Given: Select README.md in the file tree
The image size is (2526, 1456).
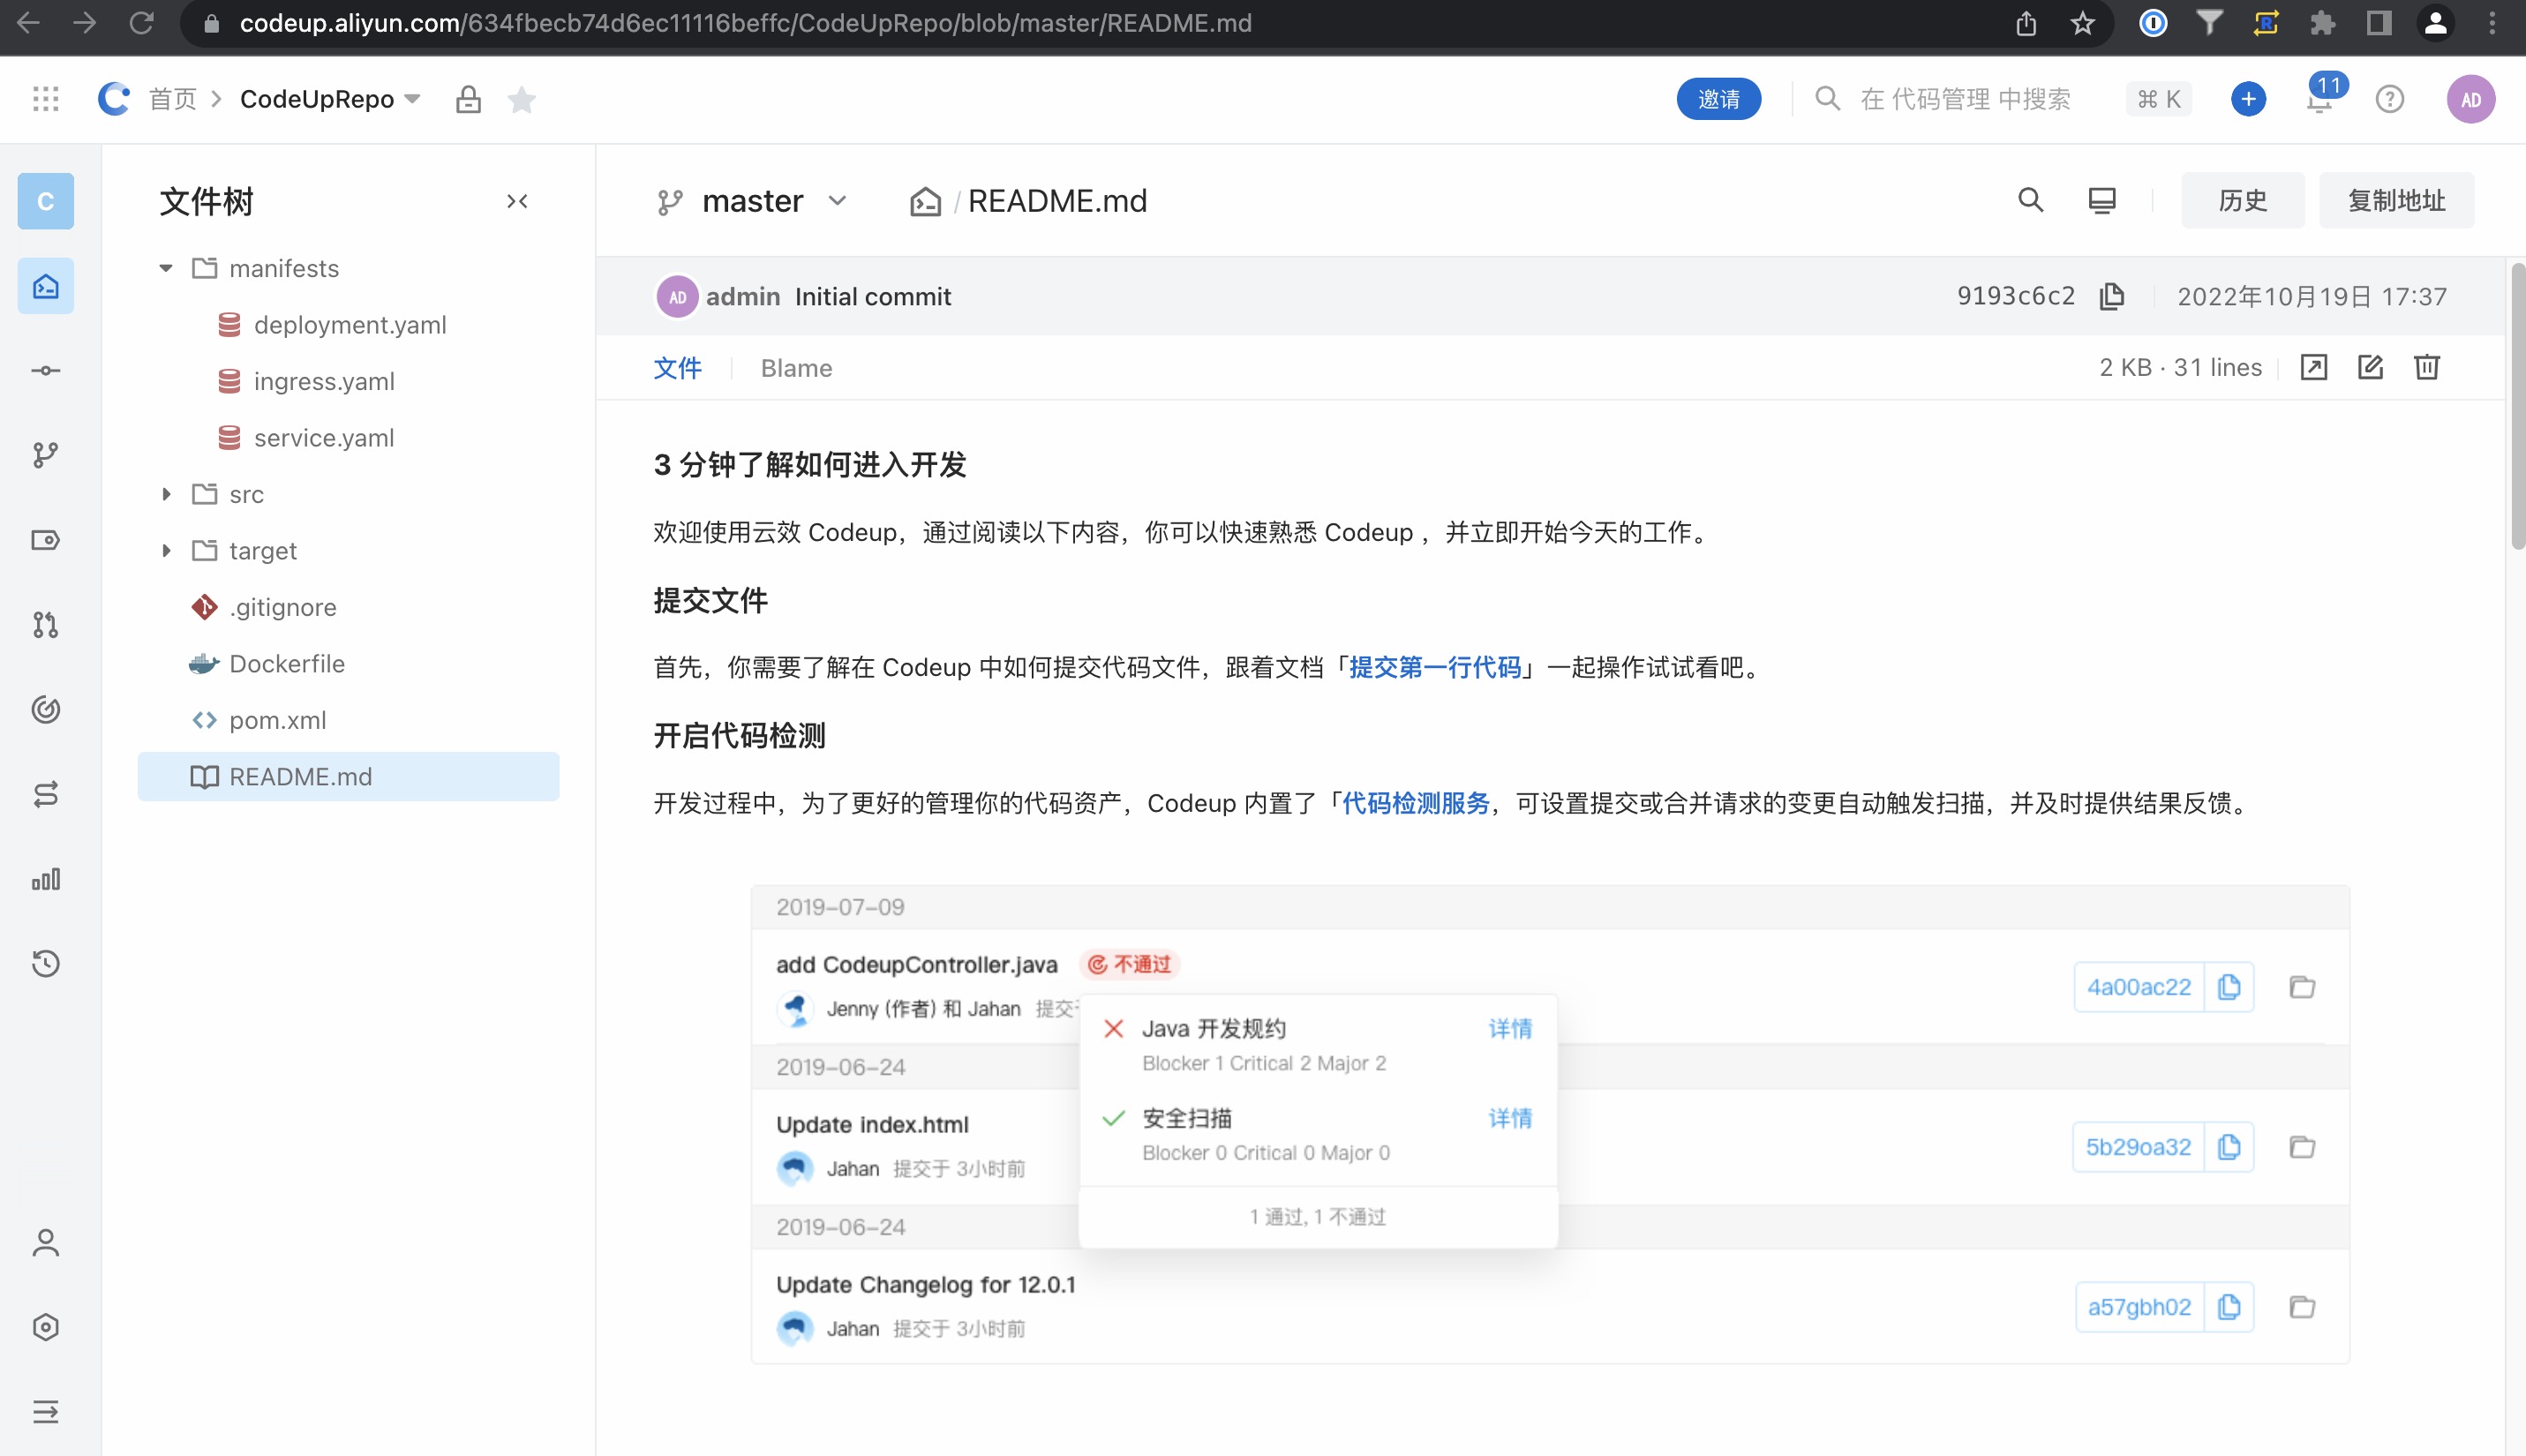Looking at the screenshot, I should click(349, 777).
